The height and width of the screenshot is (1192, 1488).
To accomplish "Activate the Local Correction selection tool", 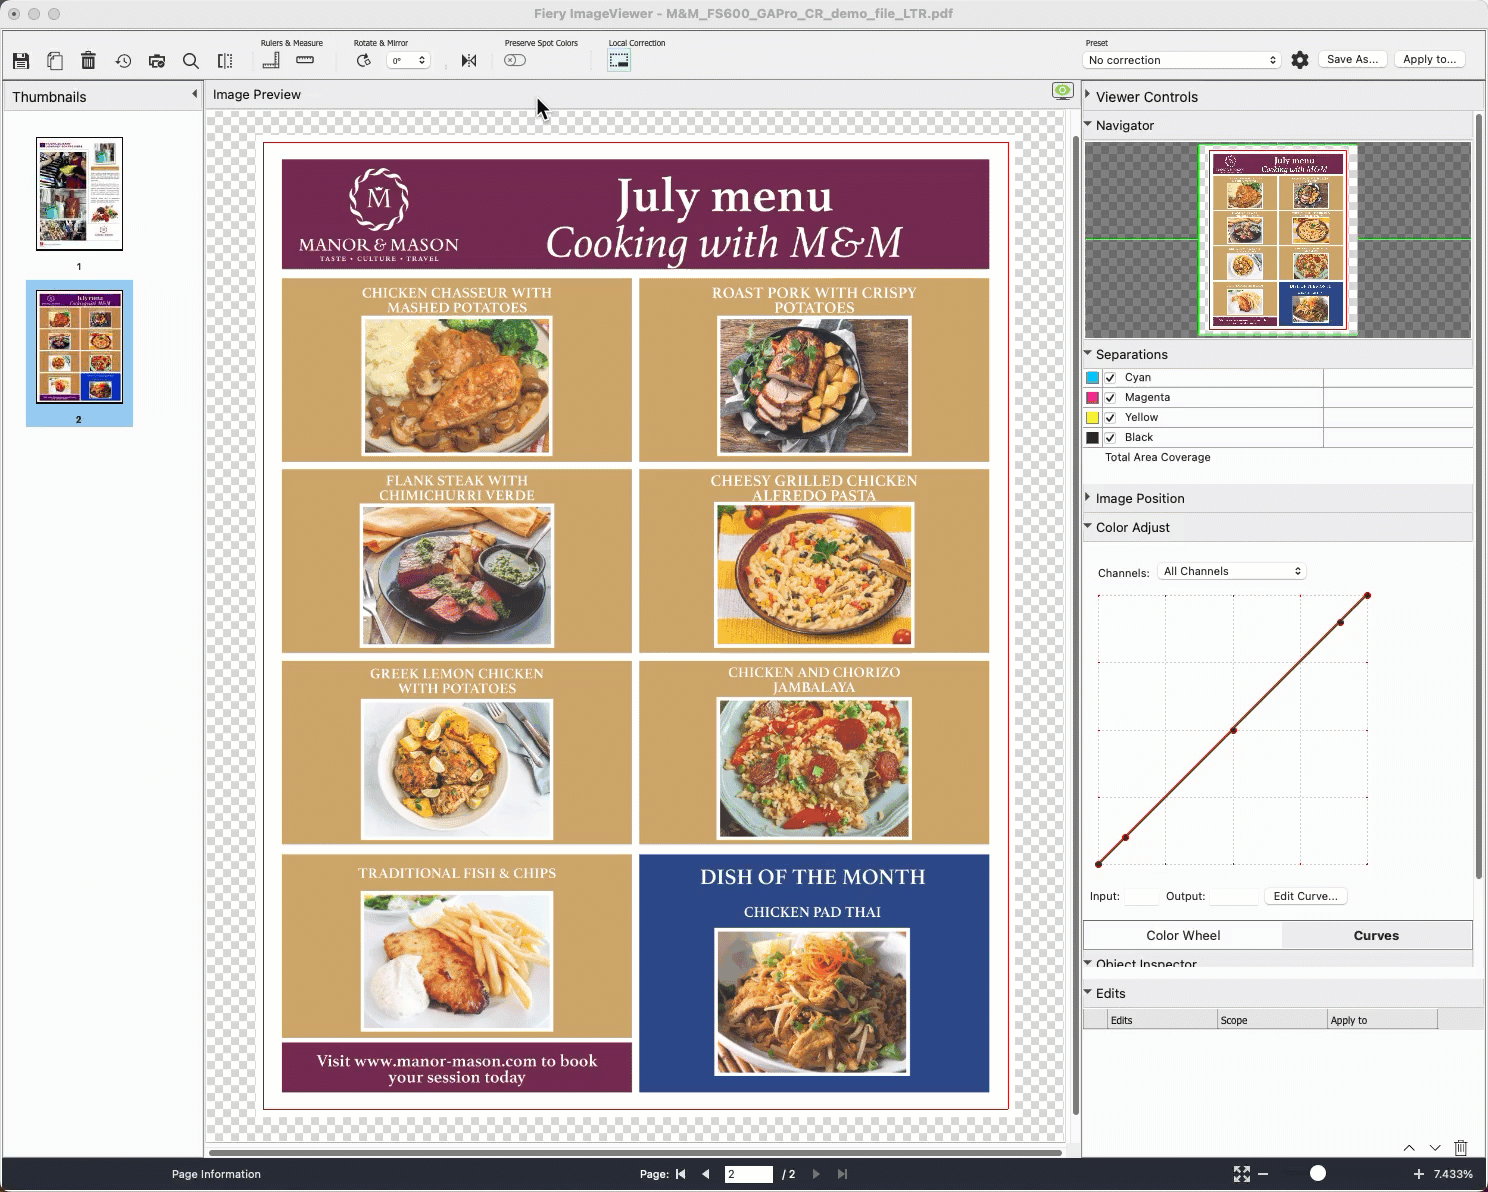I will [619, 60].
